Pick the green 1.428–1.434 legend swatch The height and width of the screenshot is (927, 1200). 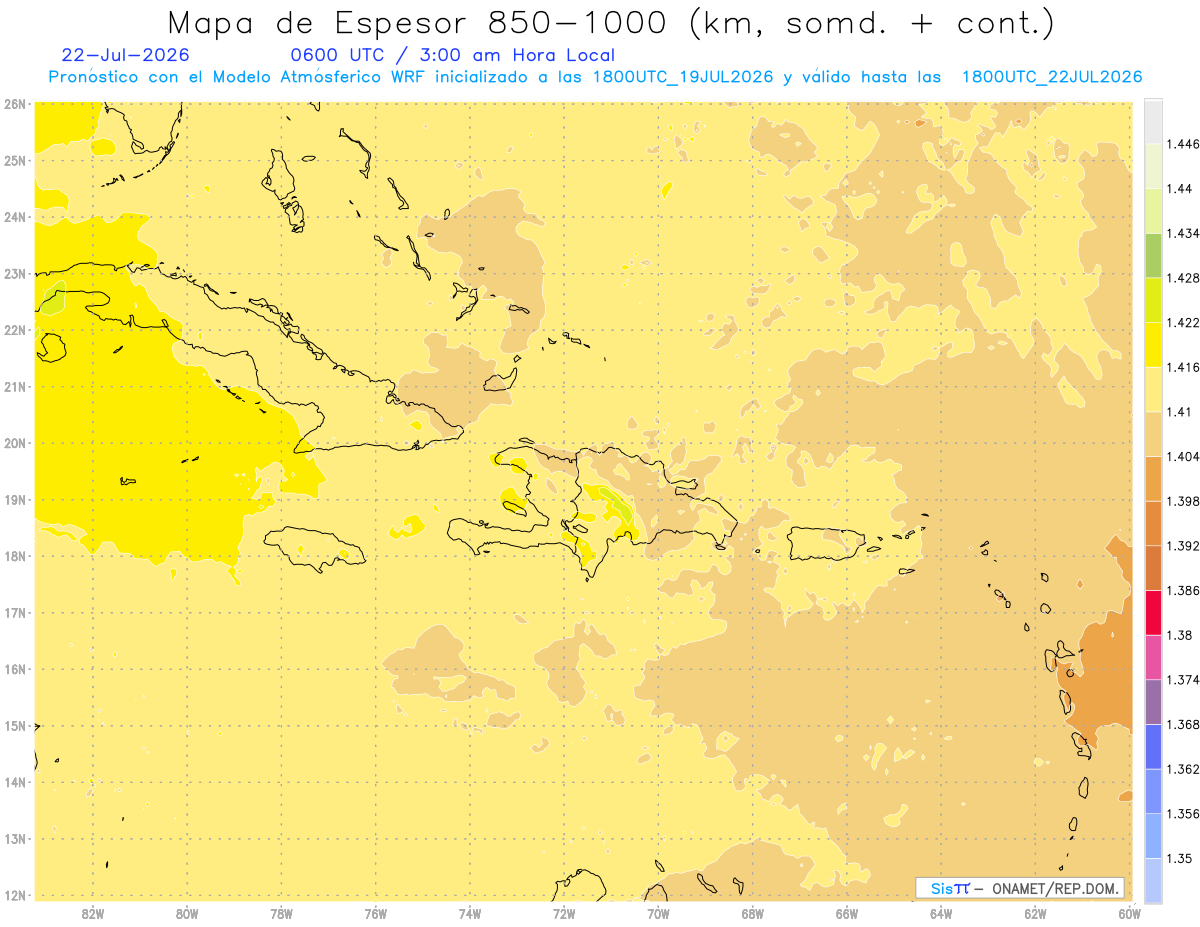[1153, 255]
